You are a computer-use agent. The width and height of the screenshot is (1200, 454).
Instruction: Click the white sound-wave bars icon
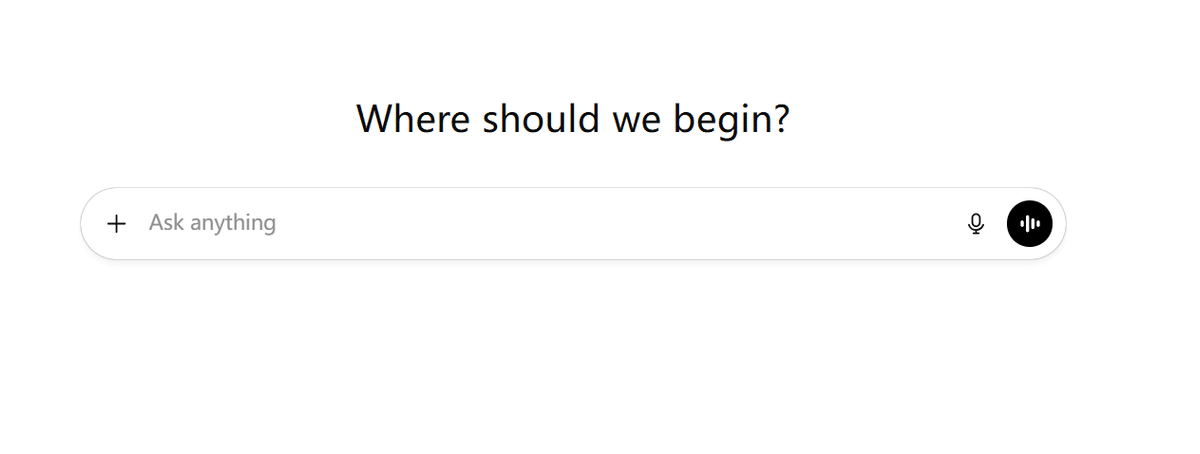(1029, 224)
